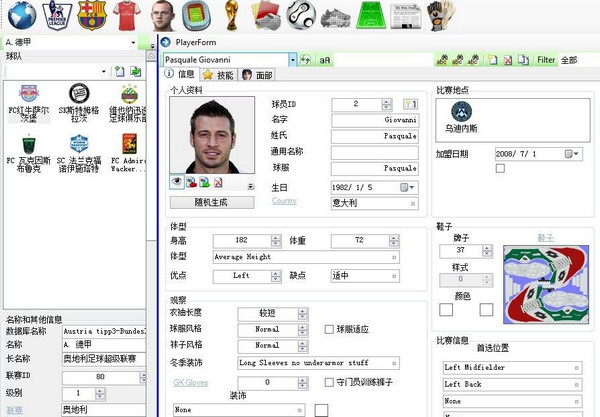The width and height of the screenshot is (600, 417).
Task: Tick the checkbox under 加盟日期
Action: [500, 168]
